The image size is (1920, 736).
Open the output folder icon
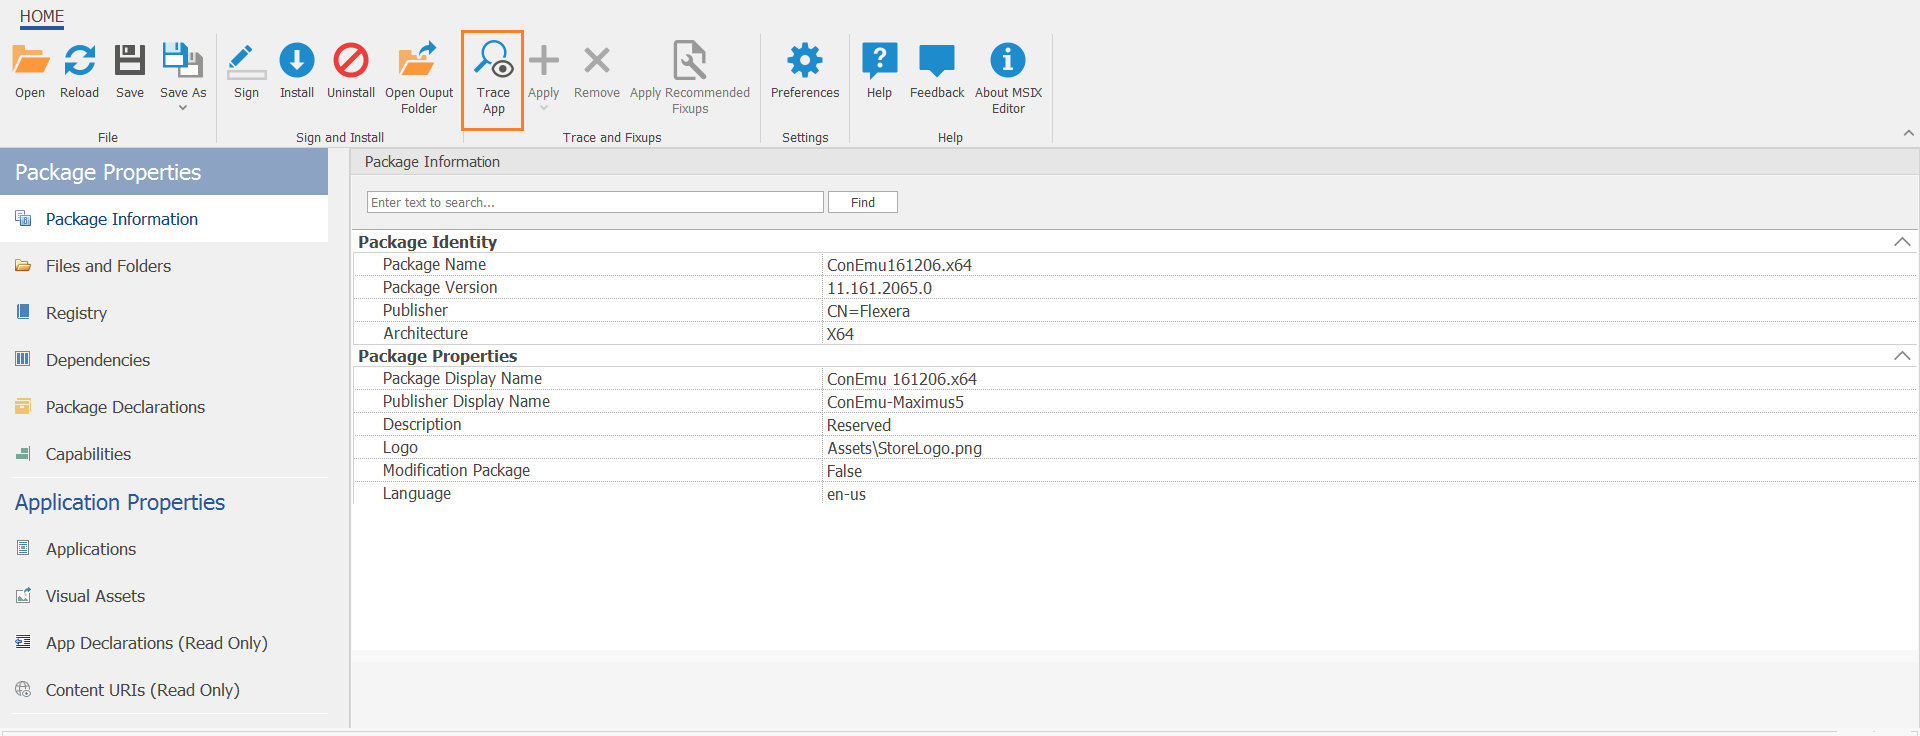(418, 60)
